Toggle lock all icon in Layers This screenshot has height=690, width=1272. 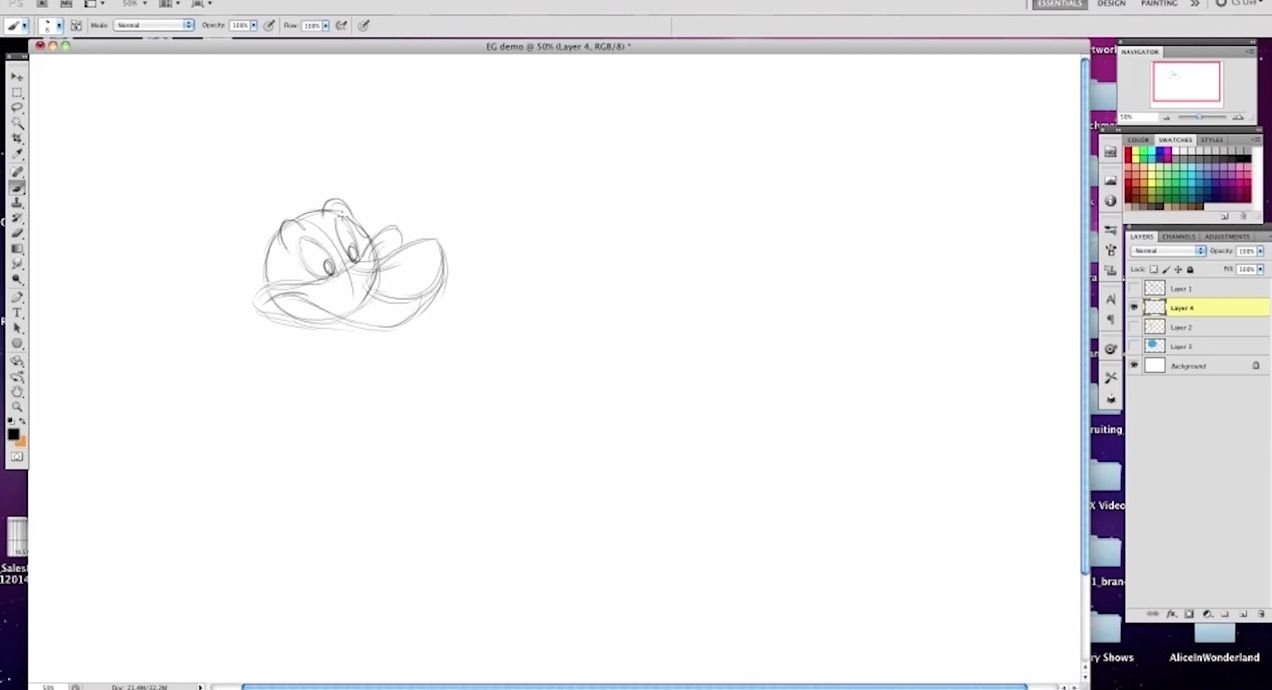pyautogui.click(x=1190, y=269)
